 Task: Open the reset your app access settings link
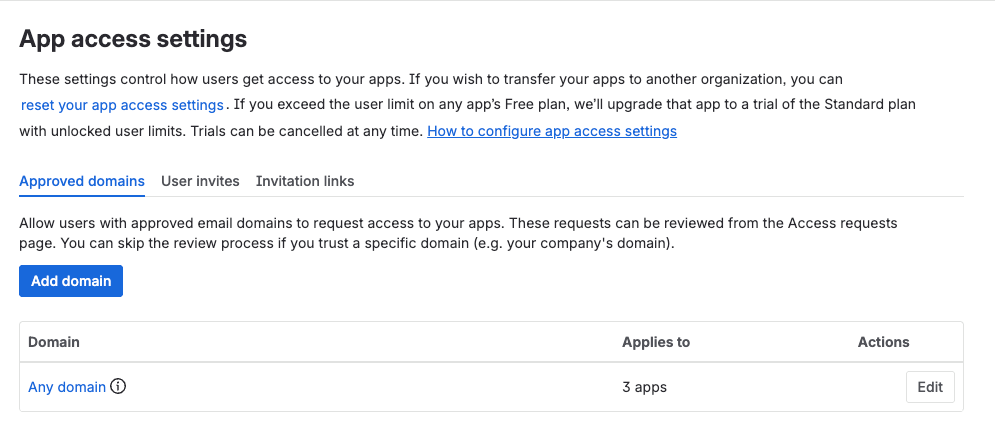coord(122,105)
